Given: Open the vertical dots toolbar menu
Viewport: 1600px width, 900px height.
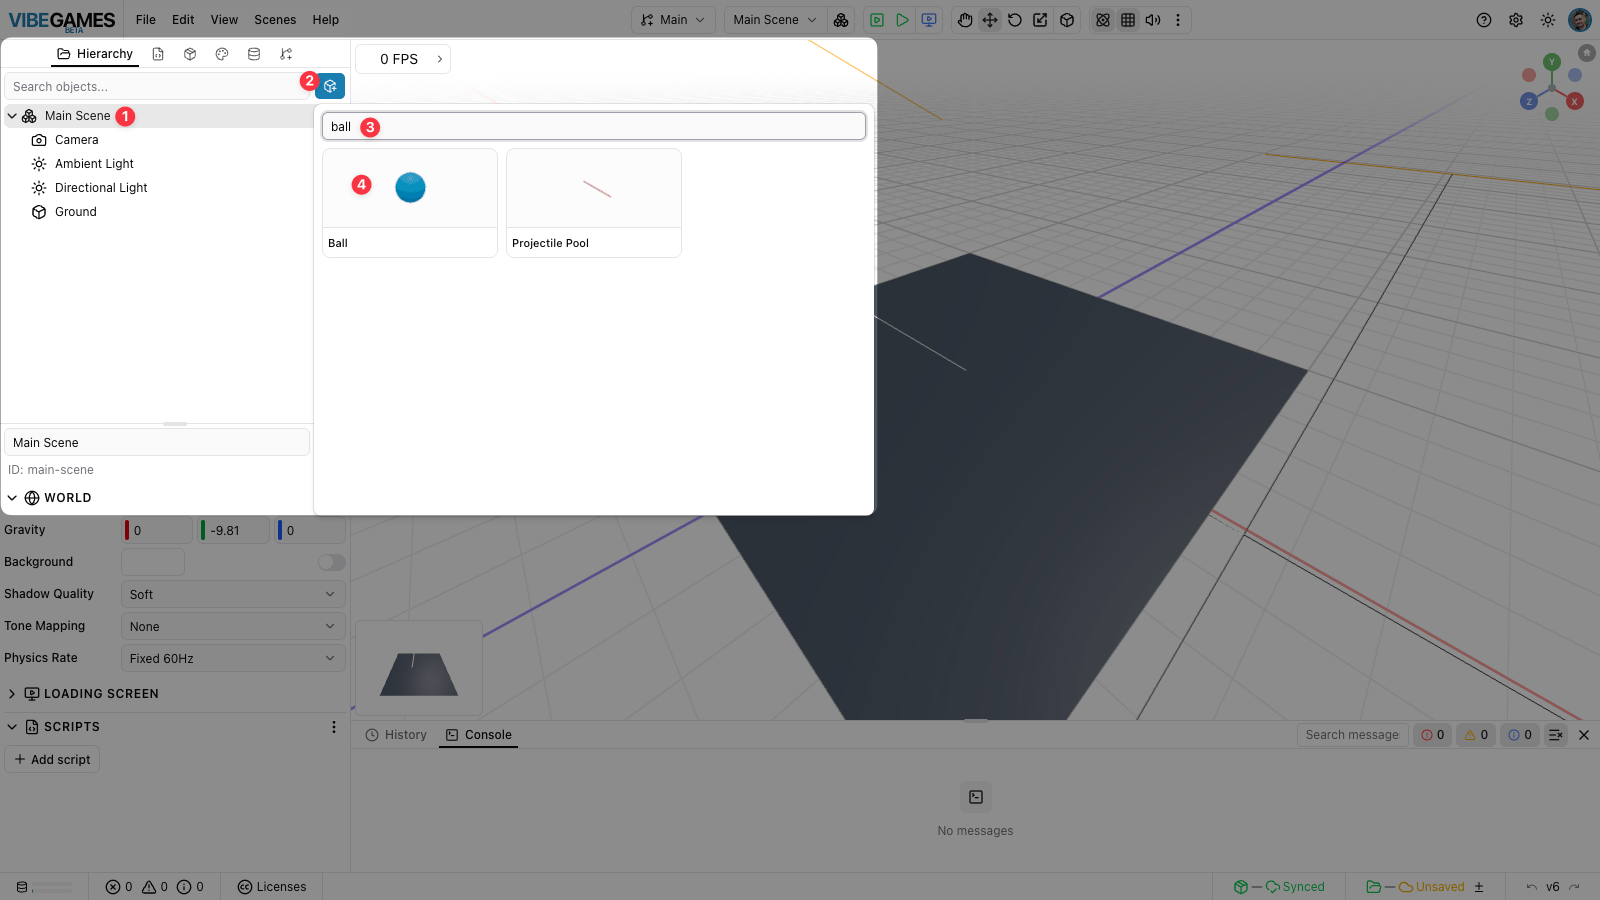Looking at the screenshot, I should point(1178,20).
